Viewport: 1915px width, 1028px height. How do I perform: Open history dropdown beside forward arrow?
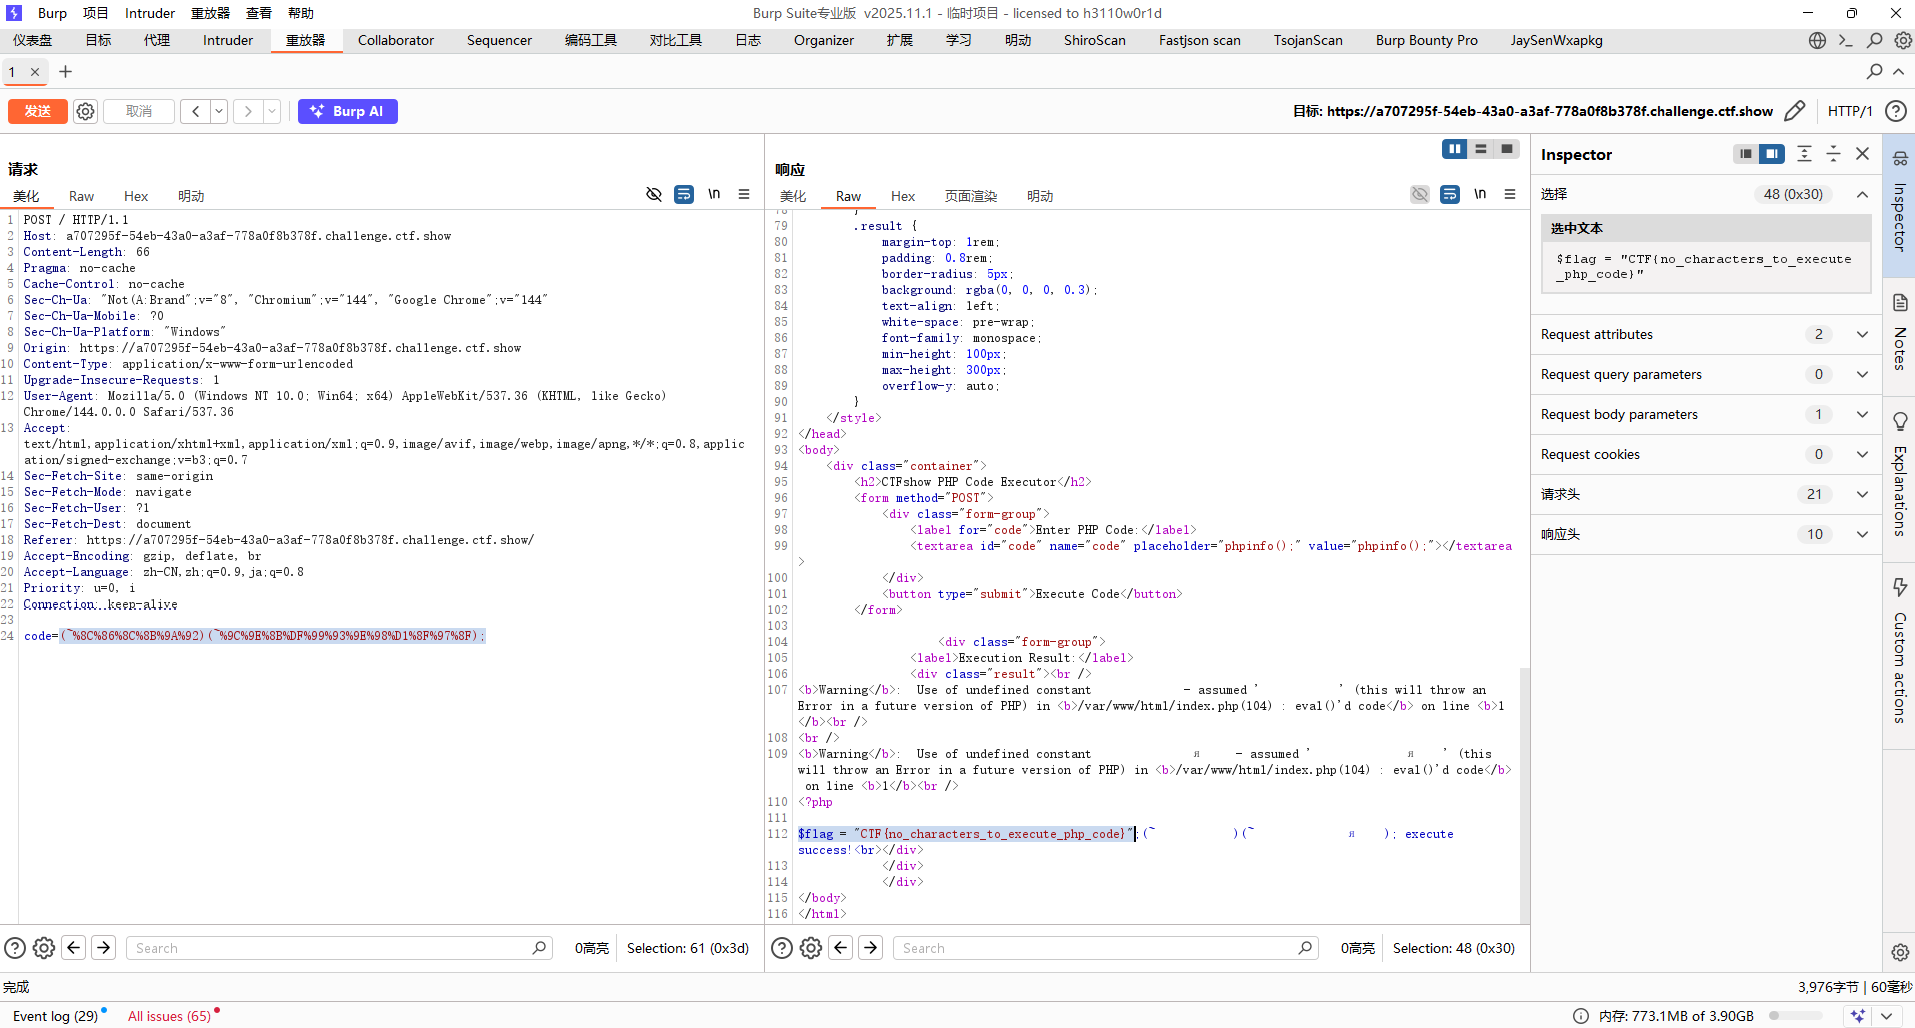point(271,111)
